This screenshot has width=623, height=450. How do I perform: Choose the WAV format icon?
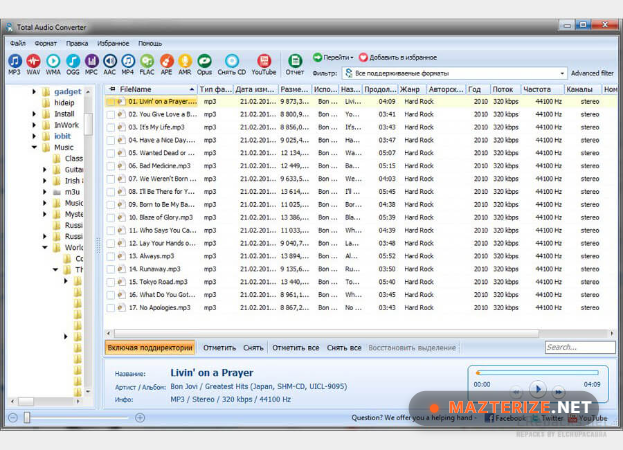click(x=33, y=64)
